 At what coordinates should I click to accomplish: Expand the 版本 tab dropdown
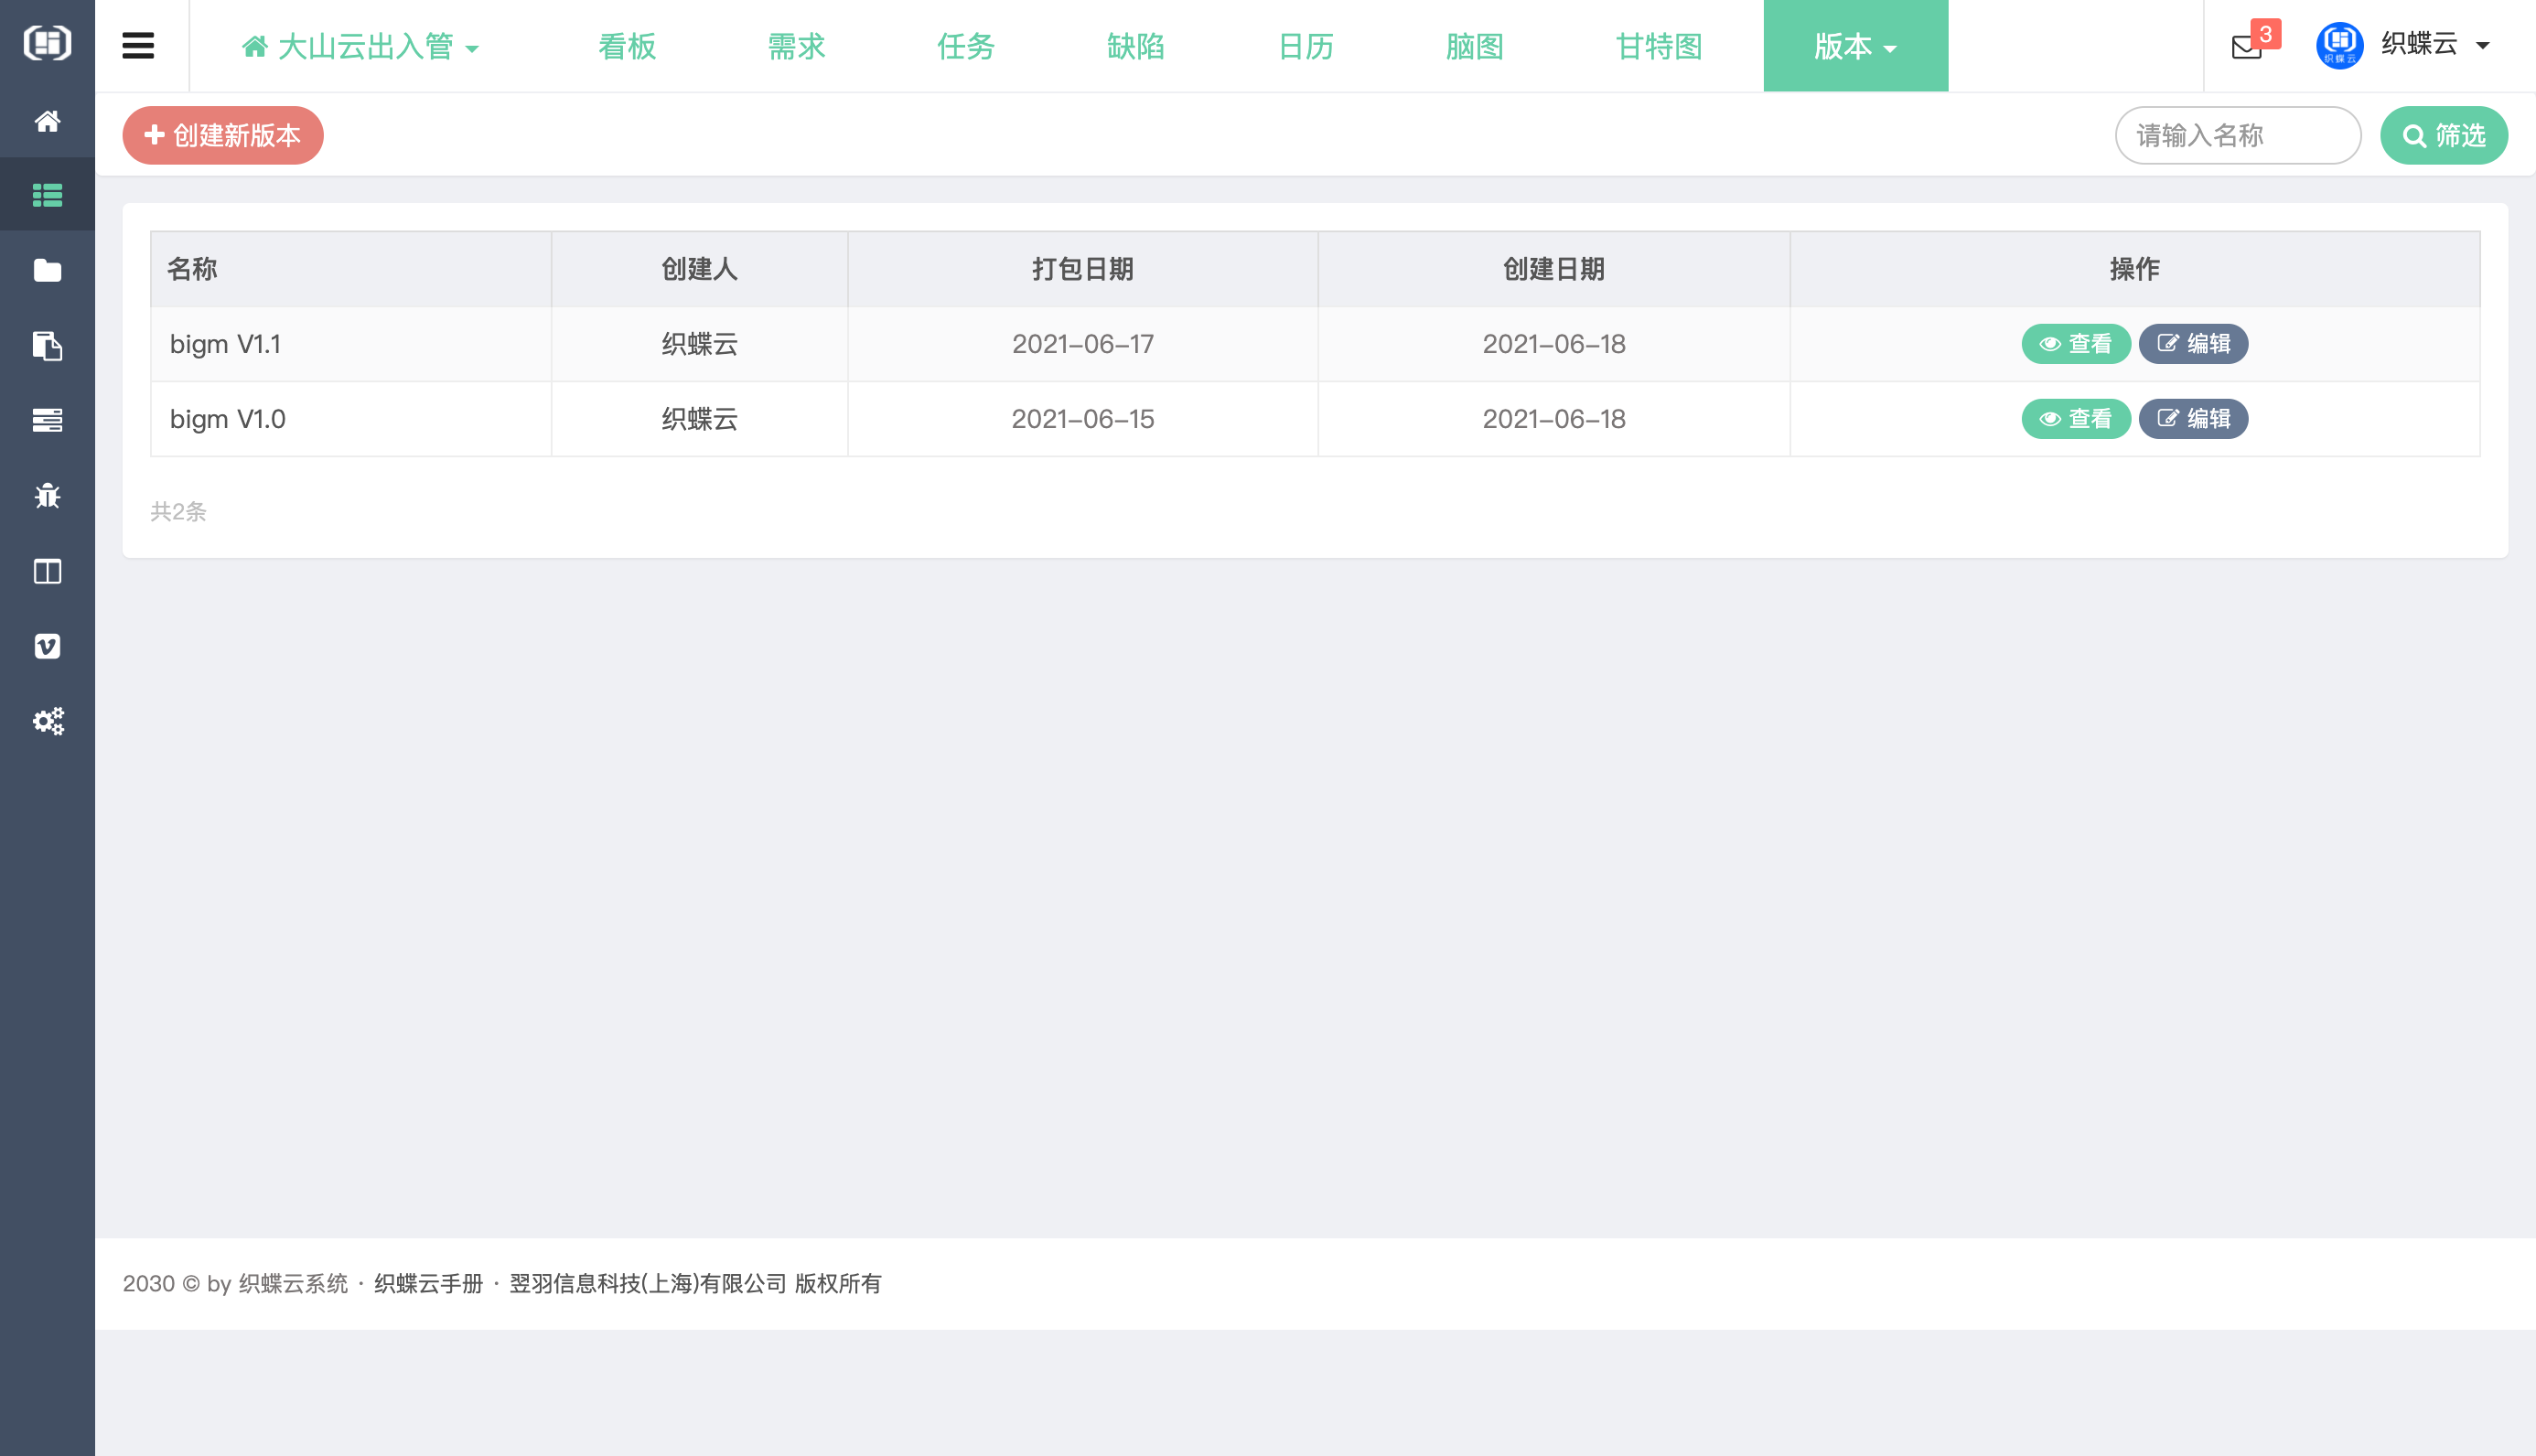1855,46
